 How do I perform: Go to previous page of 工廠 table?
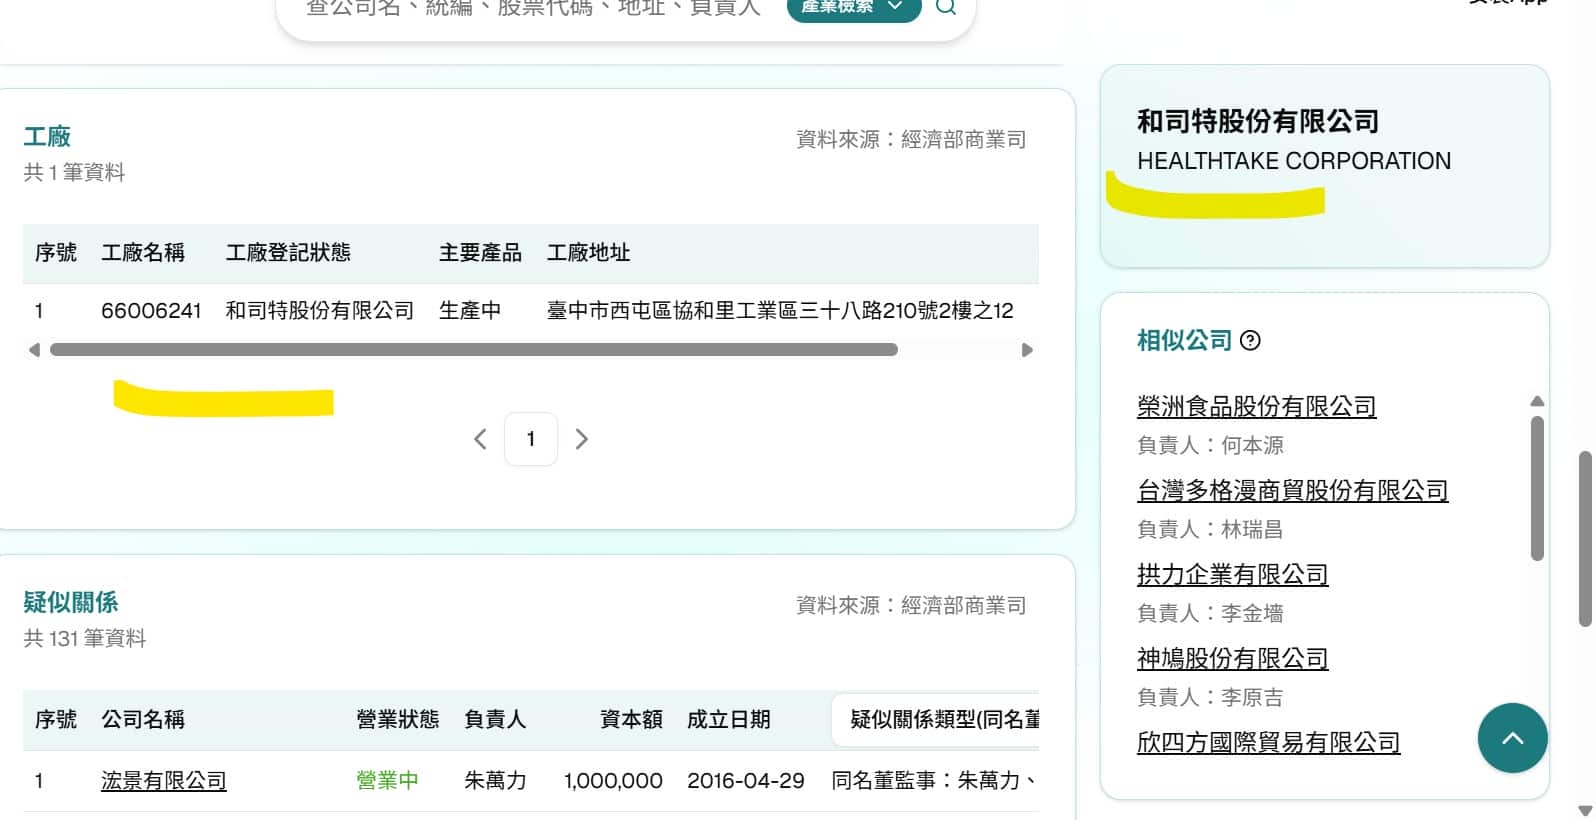pyautogui.click(x=480, y=439)
